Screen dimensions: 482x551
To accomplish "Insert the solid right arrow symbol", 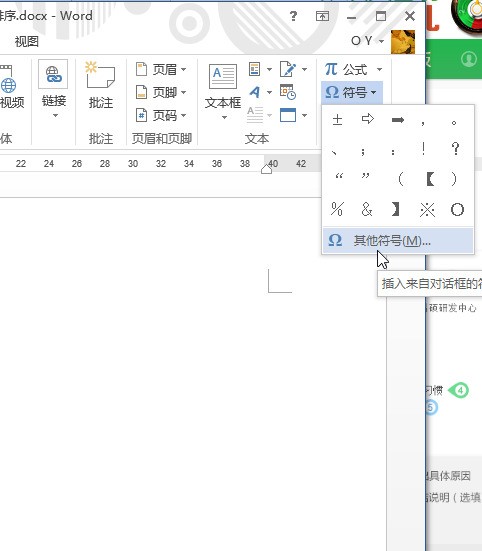I will tap(397, 120).
